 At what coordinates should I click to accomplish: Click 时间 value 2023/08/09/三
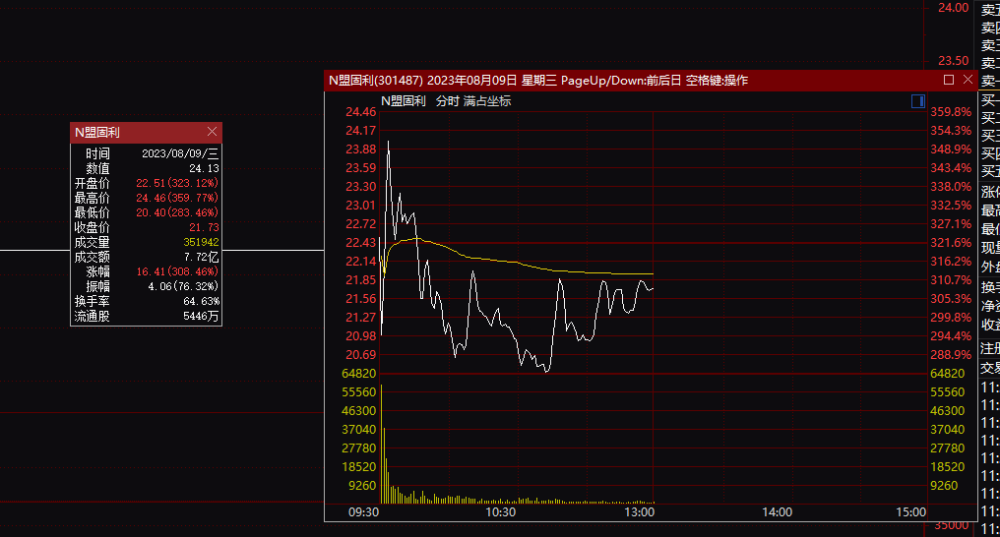click(180, 154)
